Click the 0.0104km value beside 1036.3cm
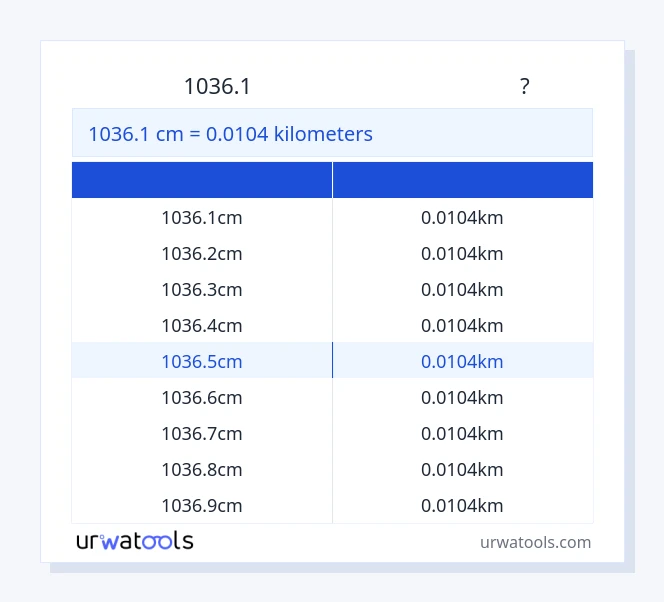 pyautogui.click(x=462, y=289)
